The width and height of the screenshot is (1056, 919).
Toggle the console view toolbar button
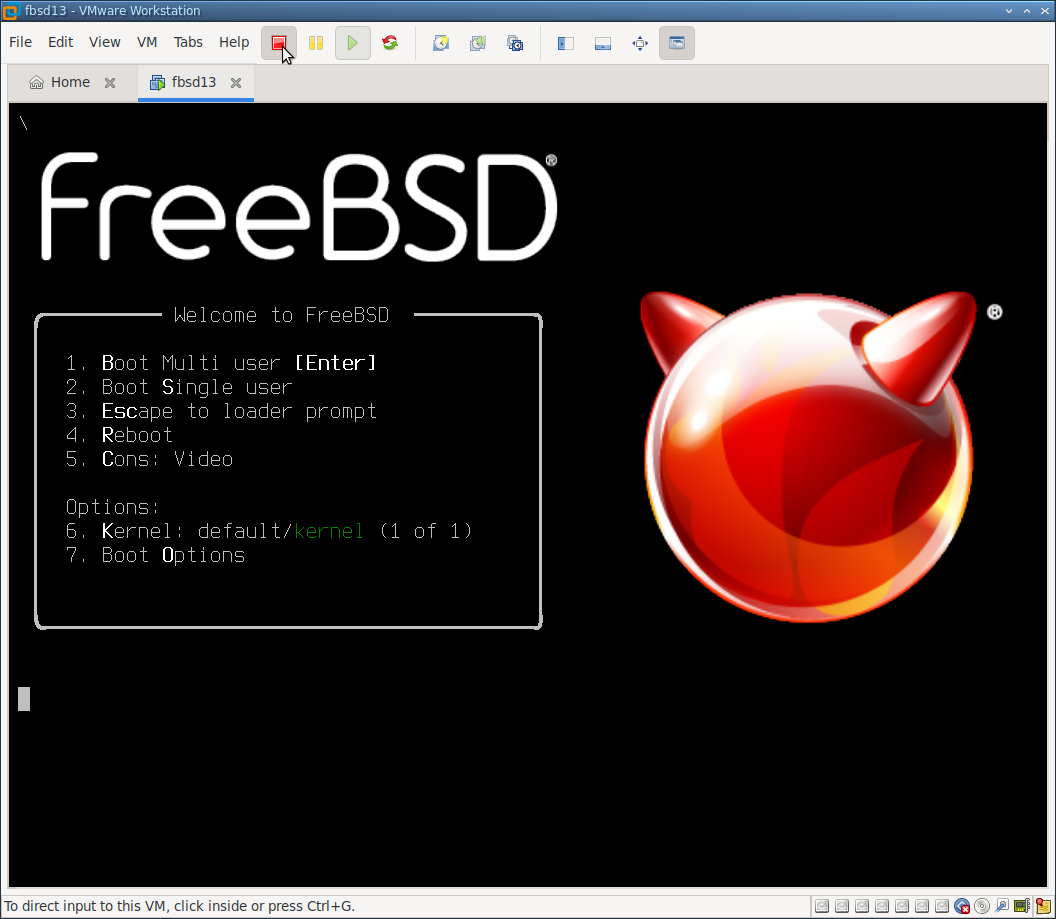coord(677,43)
